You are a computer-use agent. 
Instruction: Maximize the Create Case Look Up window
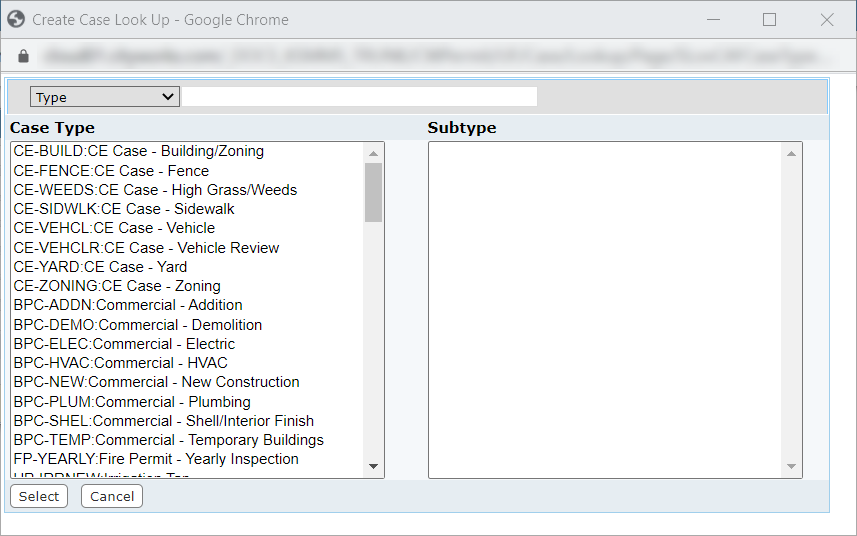coord(769,19)
